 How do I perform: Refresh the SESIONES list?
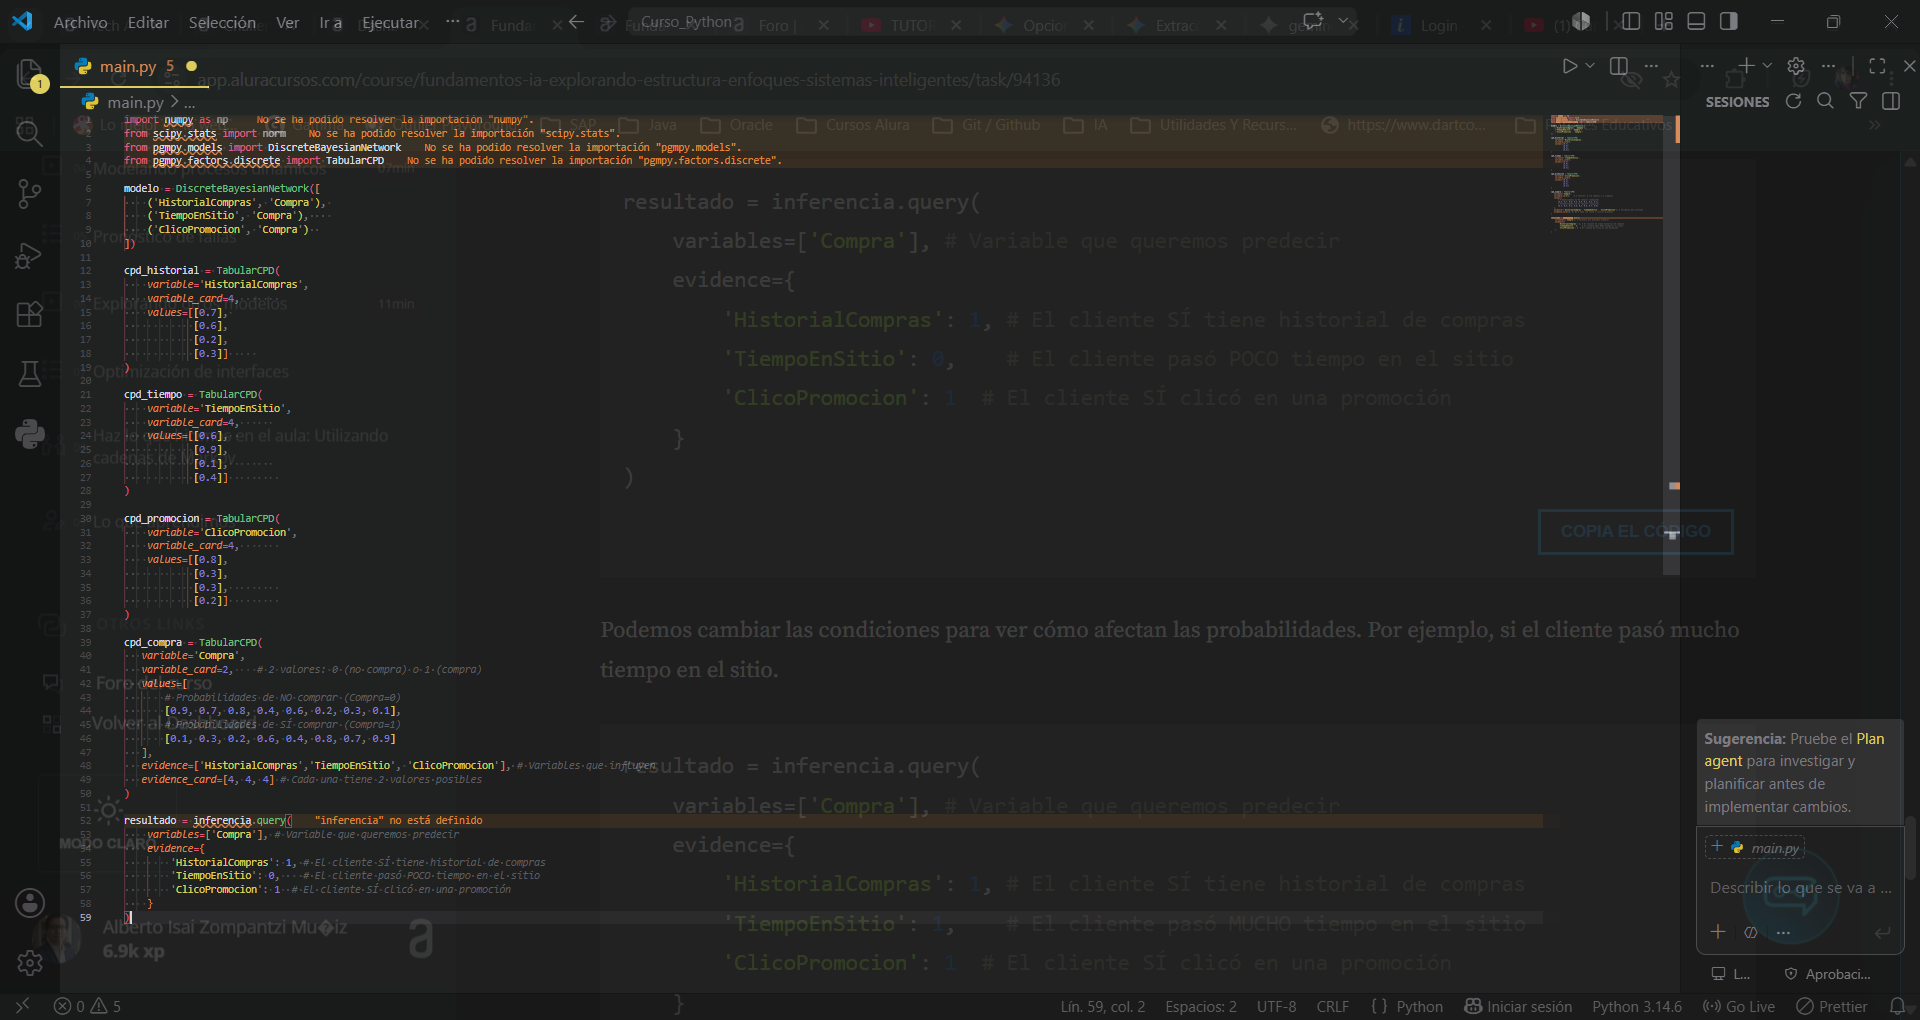pyautogui.click(x=1793, y=101)
